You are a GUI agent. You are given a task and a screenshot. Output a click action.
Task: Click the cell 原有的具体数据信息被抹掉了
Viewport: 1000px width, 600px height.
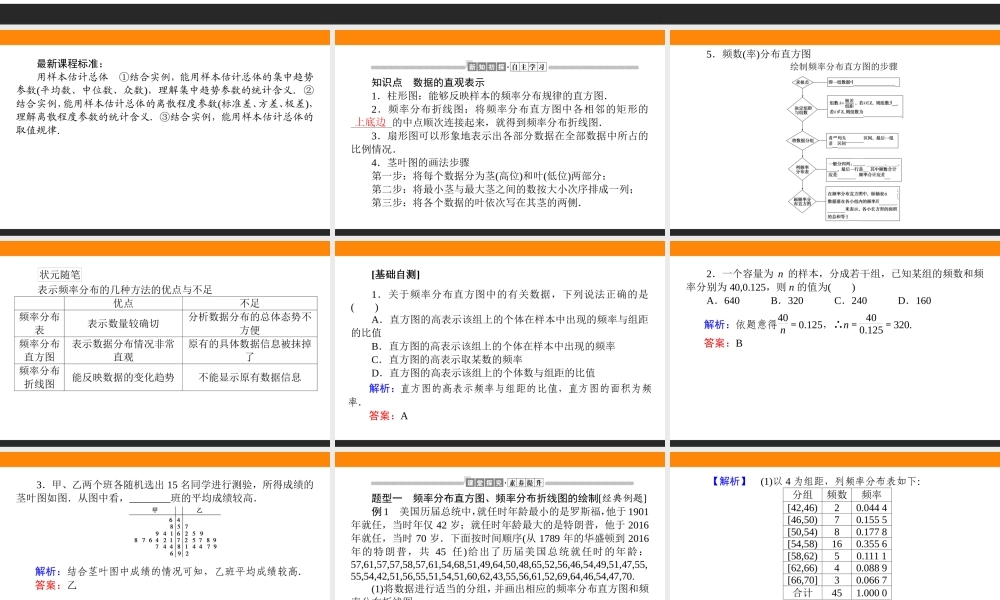point(249,350)
